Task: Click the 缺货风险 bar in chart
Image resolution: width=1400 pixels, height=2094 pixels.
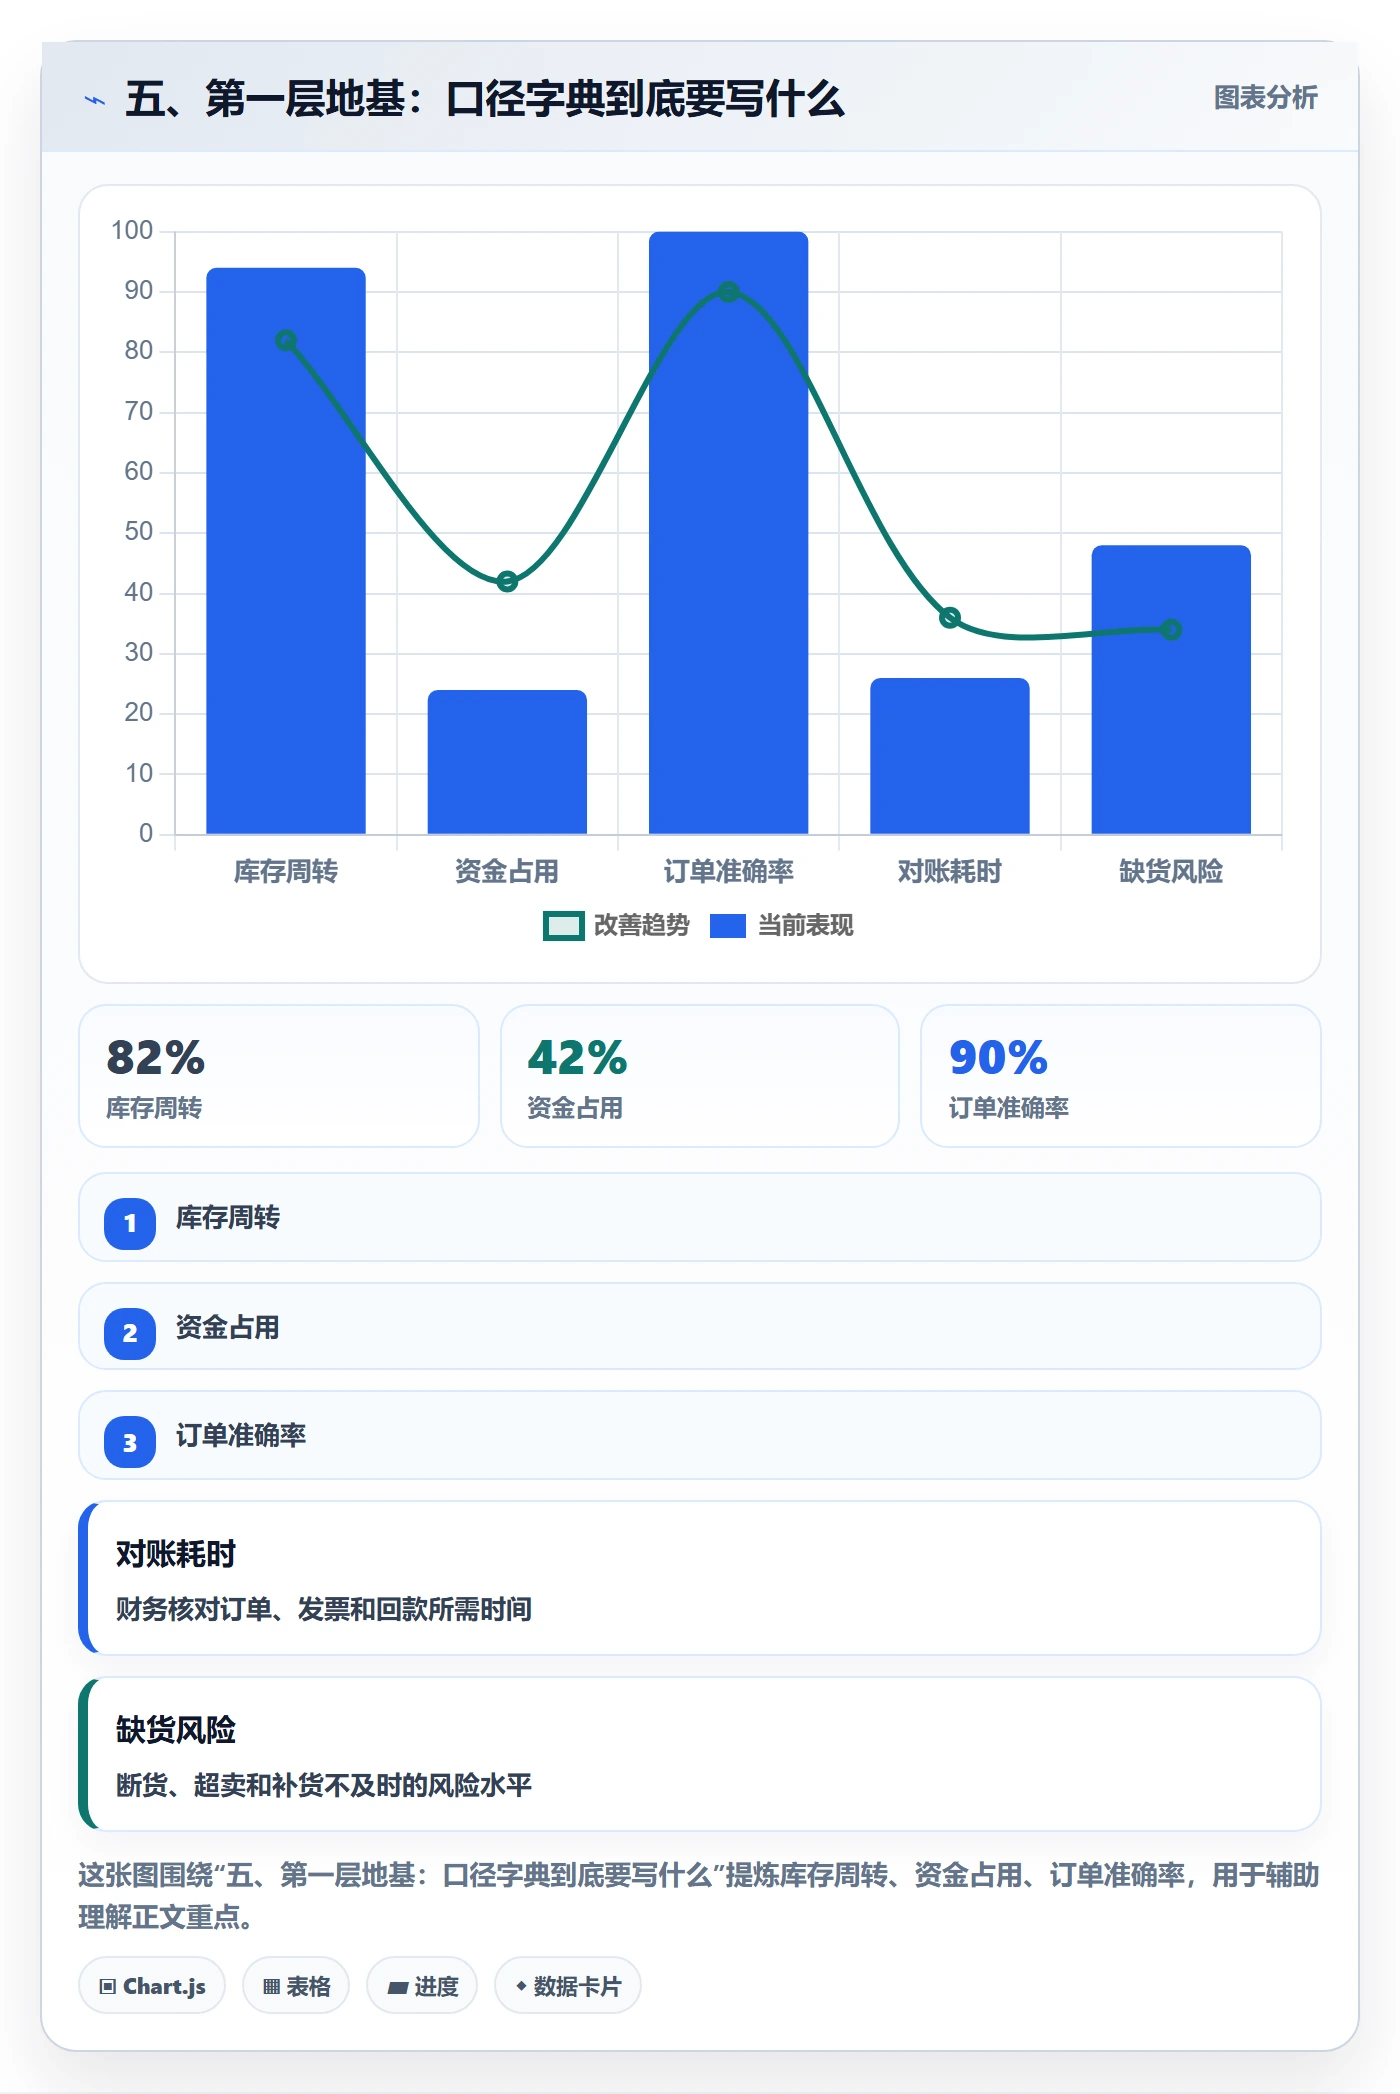Action: pyautogui.click(x=1171, y=690)
